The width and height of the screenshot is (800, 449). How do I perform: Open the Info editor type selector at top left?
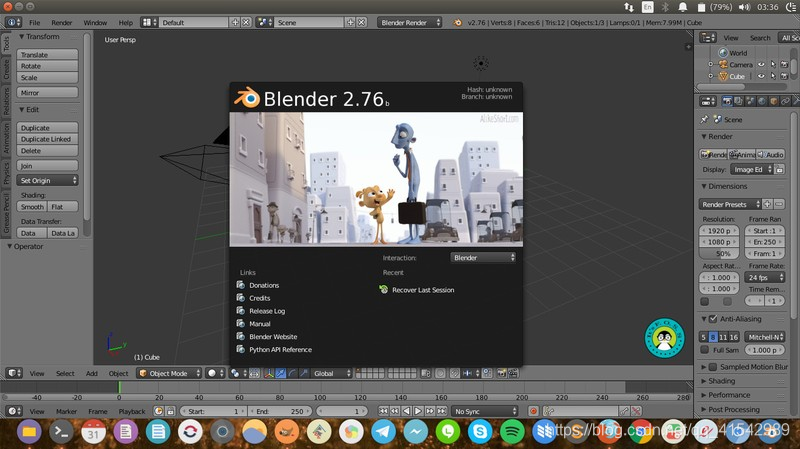(x=13, y=22)
